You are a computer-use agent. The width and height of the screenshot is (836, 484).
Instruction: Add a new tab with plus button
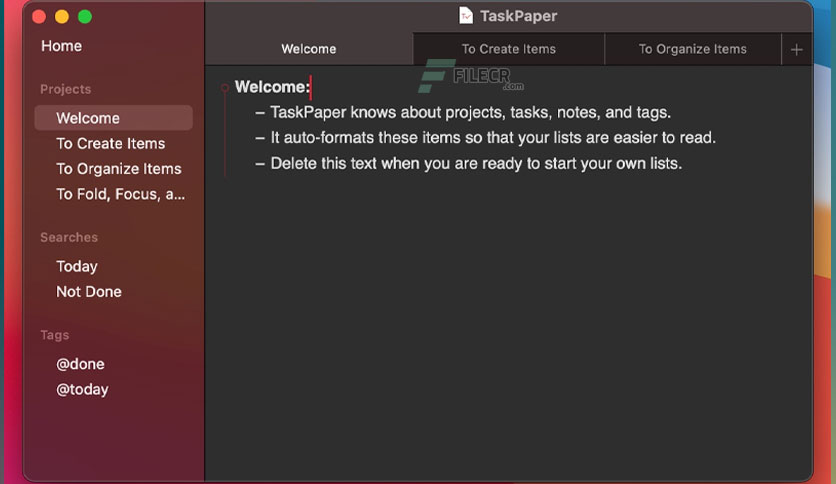click(x=797, y=50)
